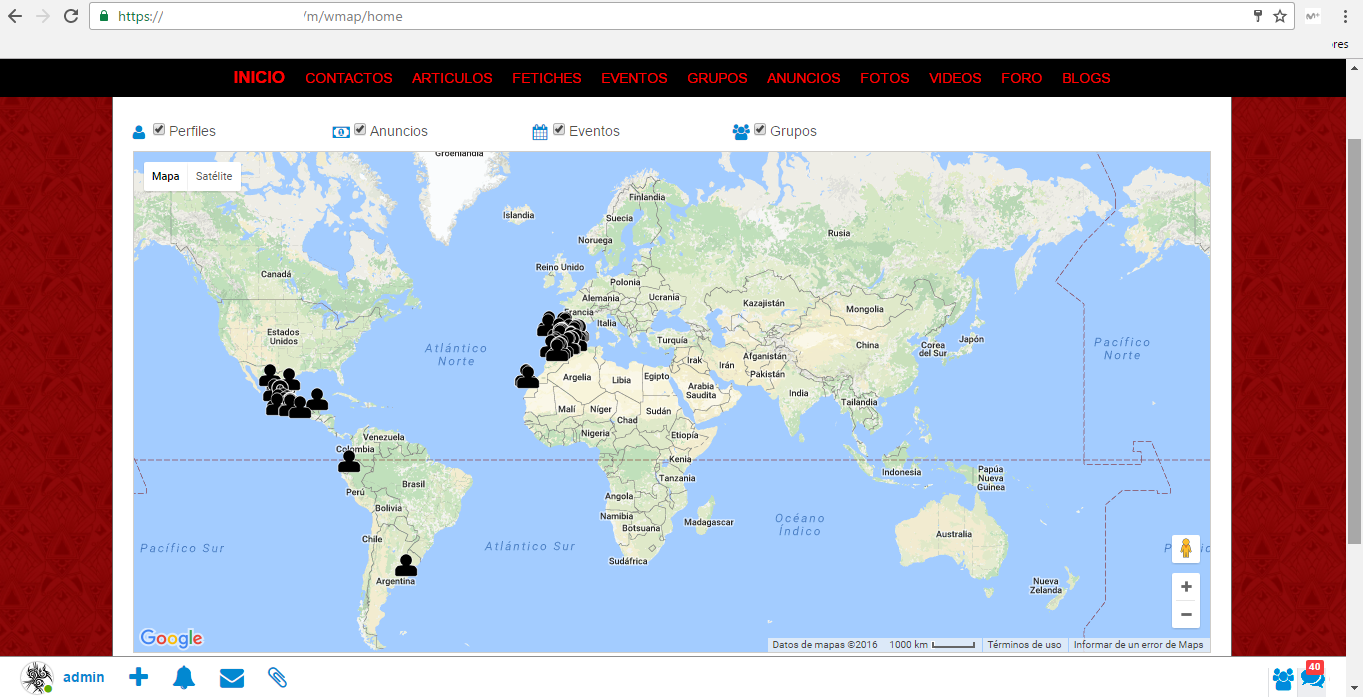Go to the FORO section
1366x697 pixels.
click(x=1021, y=78)
